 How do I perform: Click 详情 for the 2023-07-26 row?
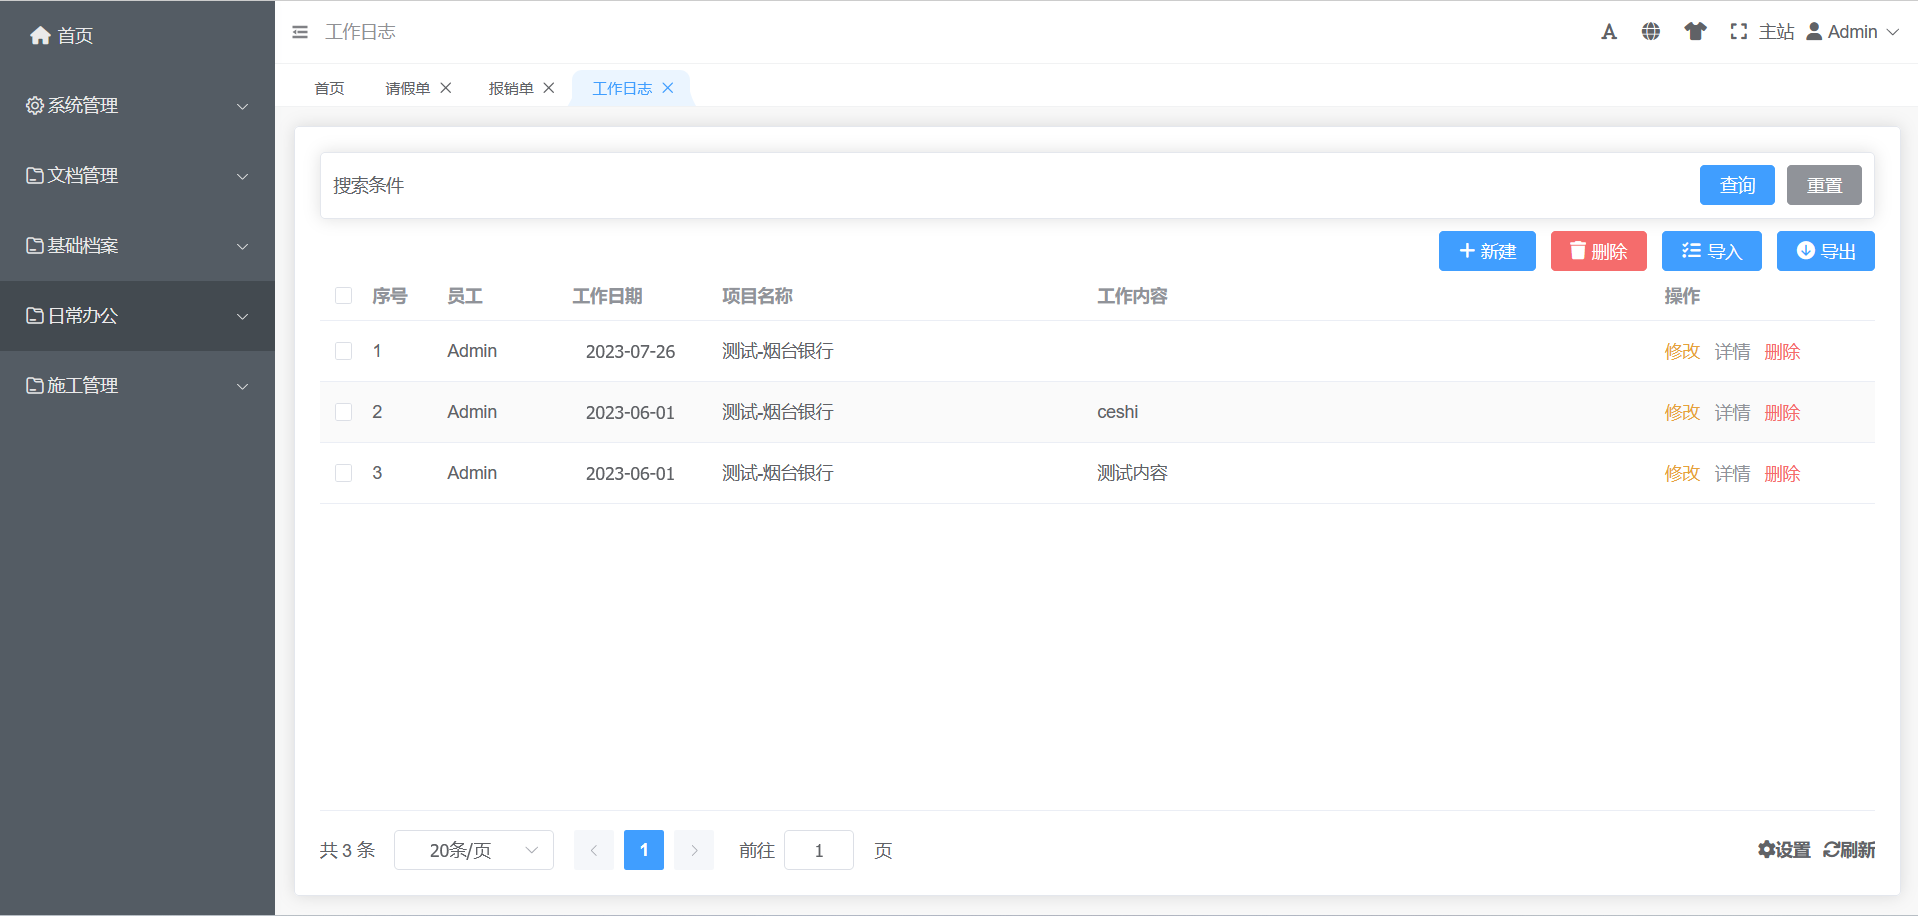[1732, 351]
